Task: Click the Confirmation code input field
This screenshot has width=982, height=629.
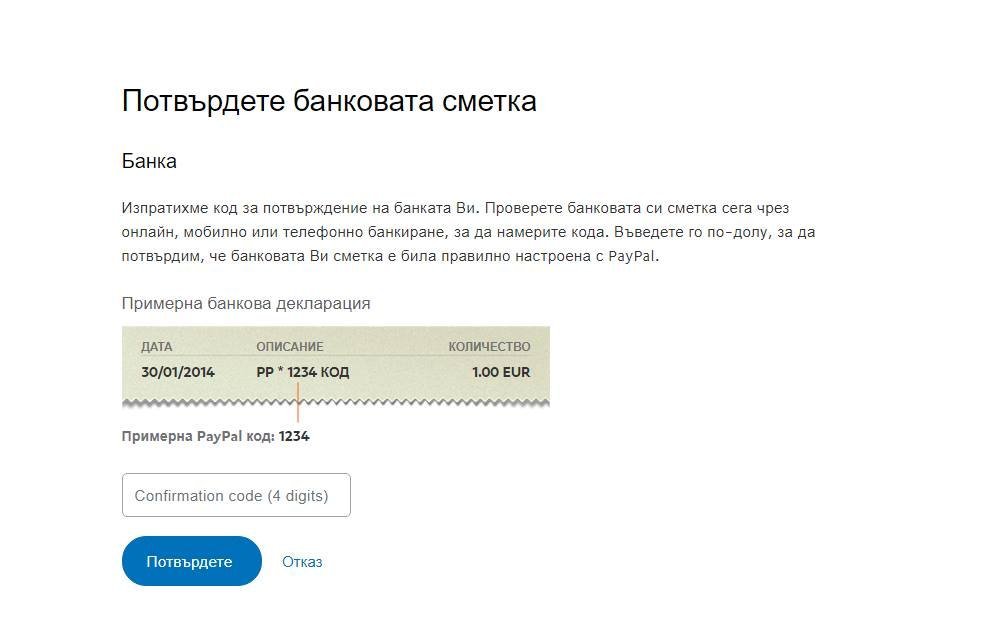Action: pos(236,495)
